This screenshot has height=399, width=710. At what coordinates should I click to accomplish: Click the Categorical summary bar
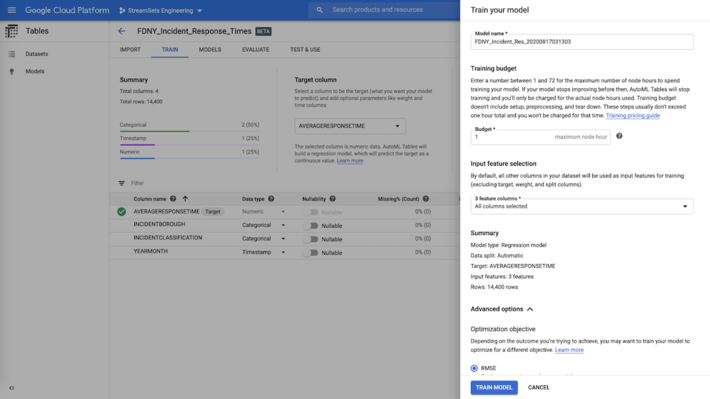pyautogui.click(x=189, y=131)
